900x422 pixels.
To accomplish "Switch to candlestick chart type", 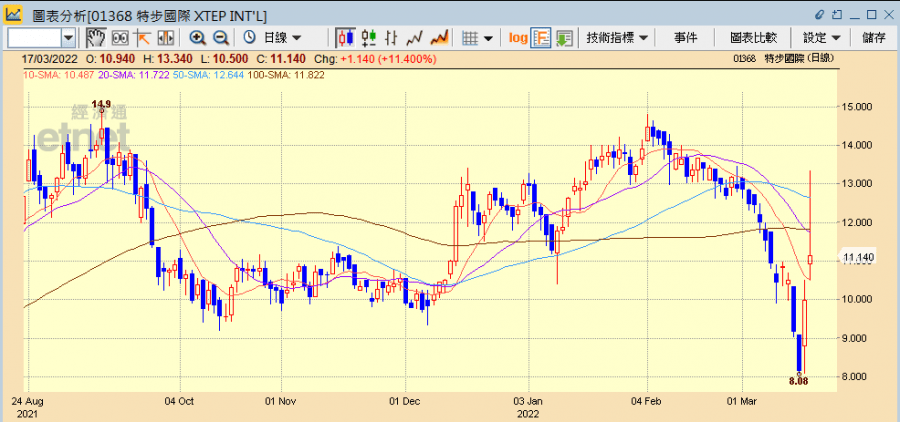I will pyautogui.click(x=345, y=38).
